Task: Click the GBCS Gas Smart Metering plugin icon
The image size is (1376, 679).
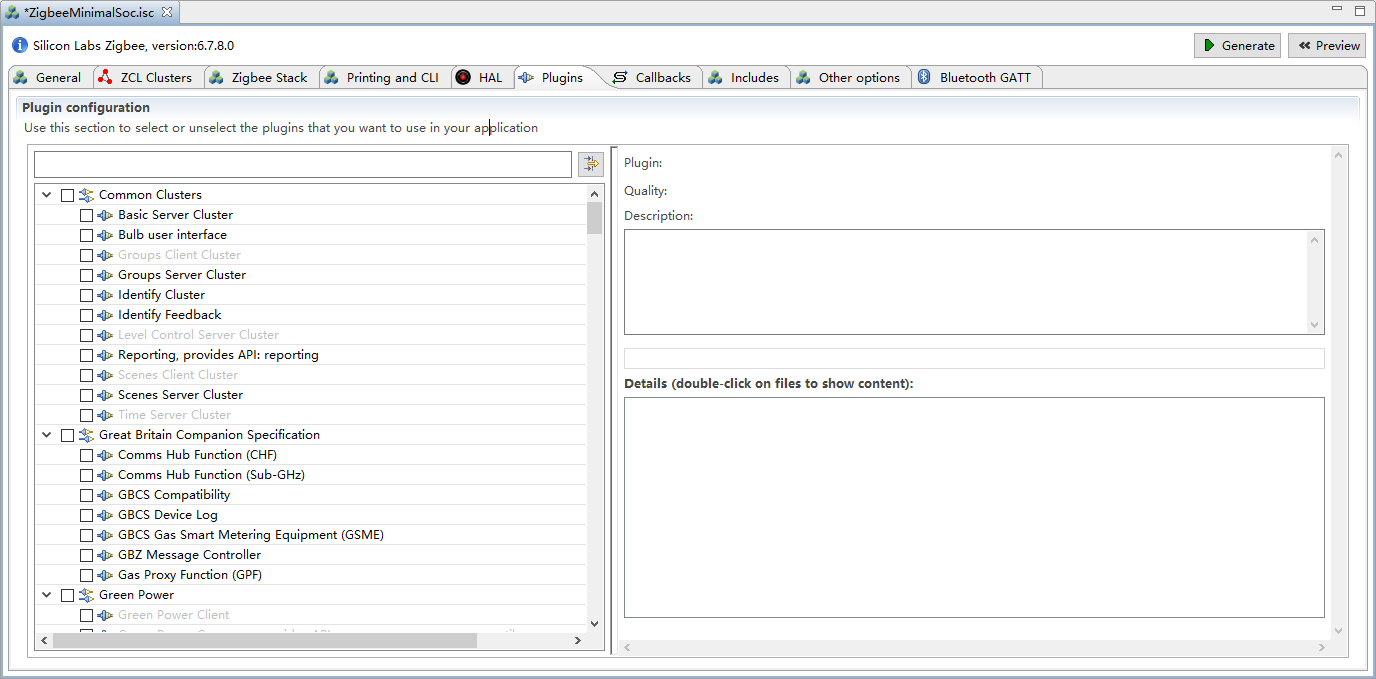Action: tap(105, 535)
